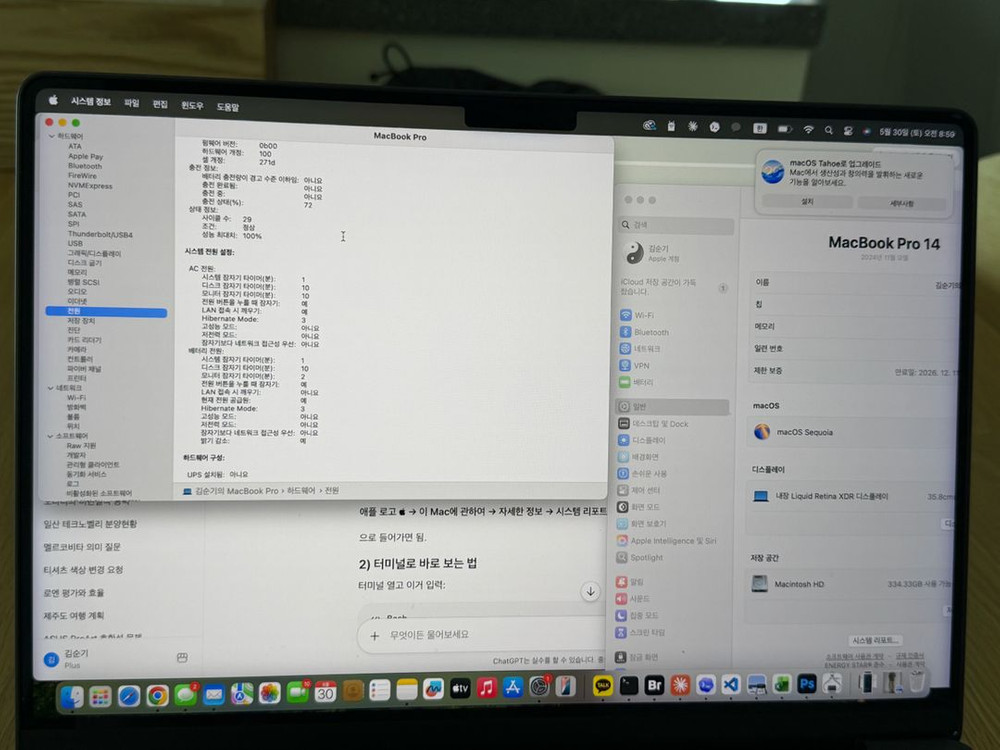Open the 도움말 menu
The image size is (1000, 750).
[228, 107]
